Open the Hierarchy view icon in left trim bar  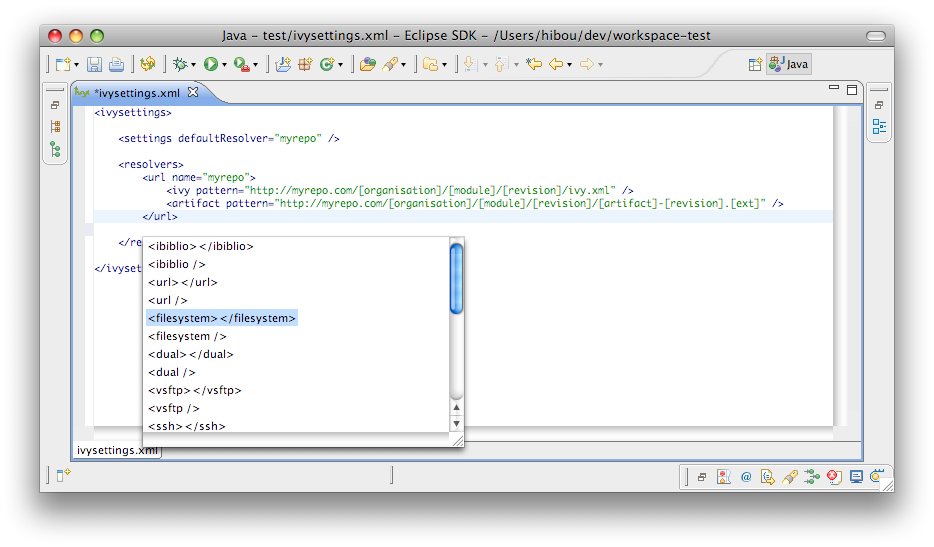[x=55, y=150]
